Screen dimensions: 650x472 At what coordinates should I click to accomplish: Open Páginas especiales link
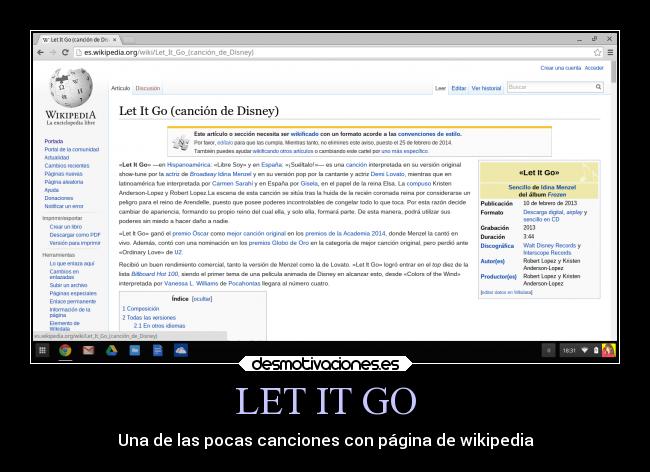[x=73, y=293]
